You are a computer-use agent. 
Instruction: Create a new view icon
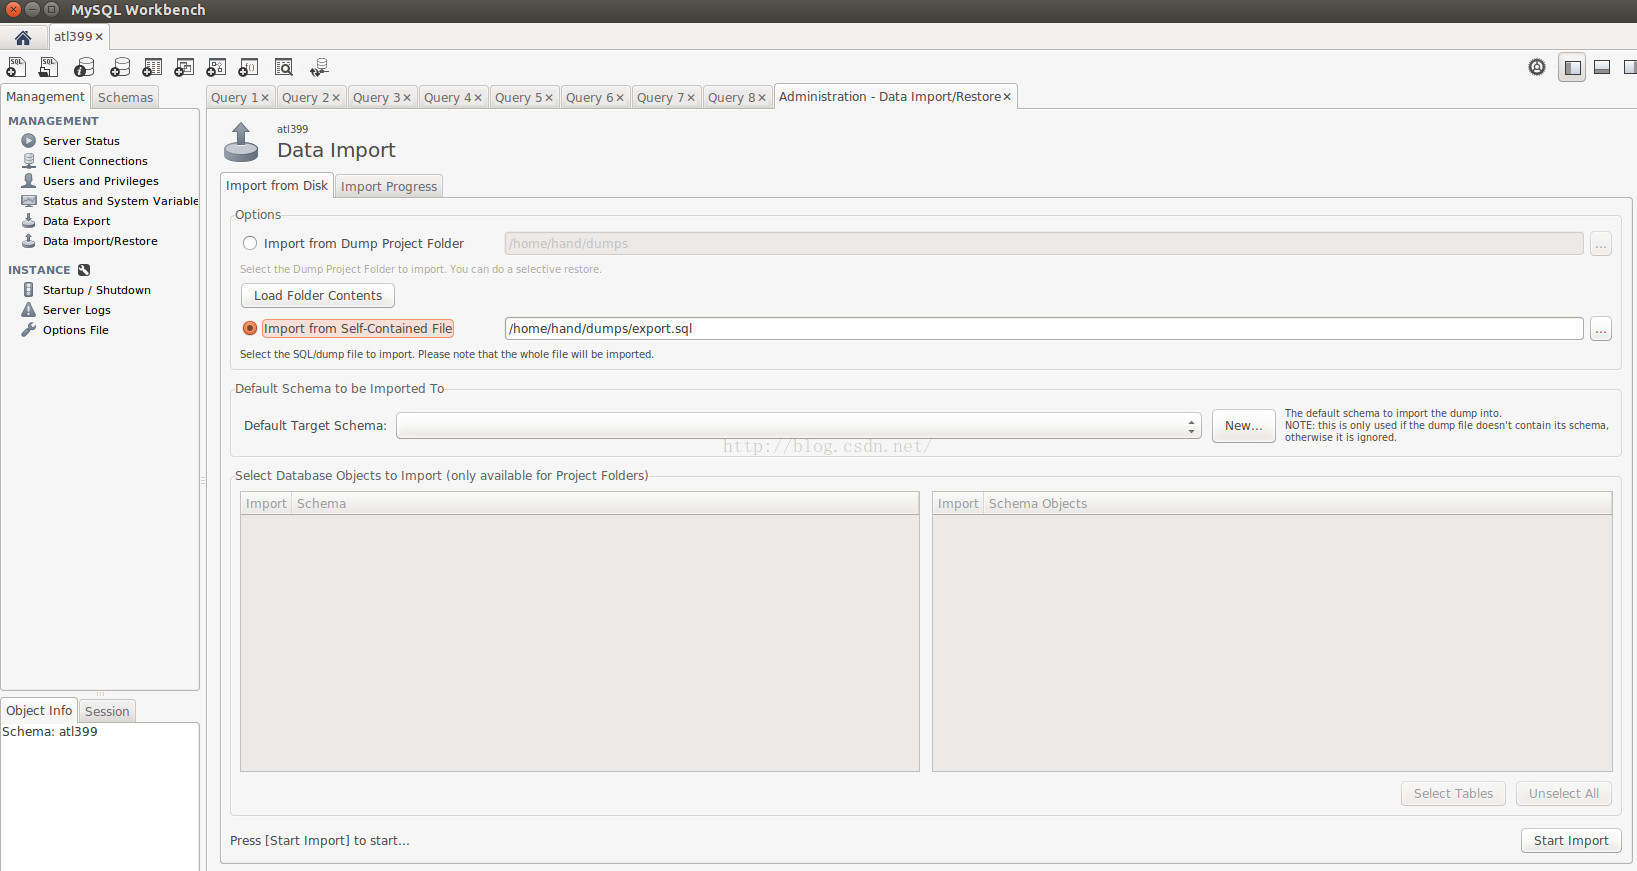pyautogui.click(x=184, y=67)
